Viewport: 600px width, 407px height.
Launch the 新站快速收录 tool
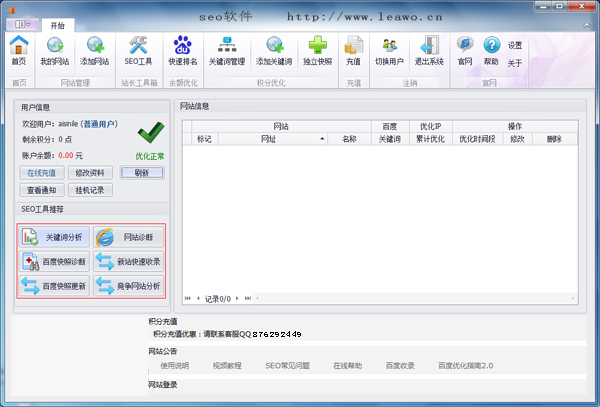(x=129, y=262)
